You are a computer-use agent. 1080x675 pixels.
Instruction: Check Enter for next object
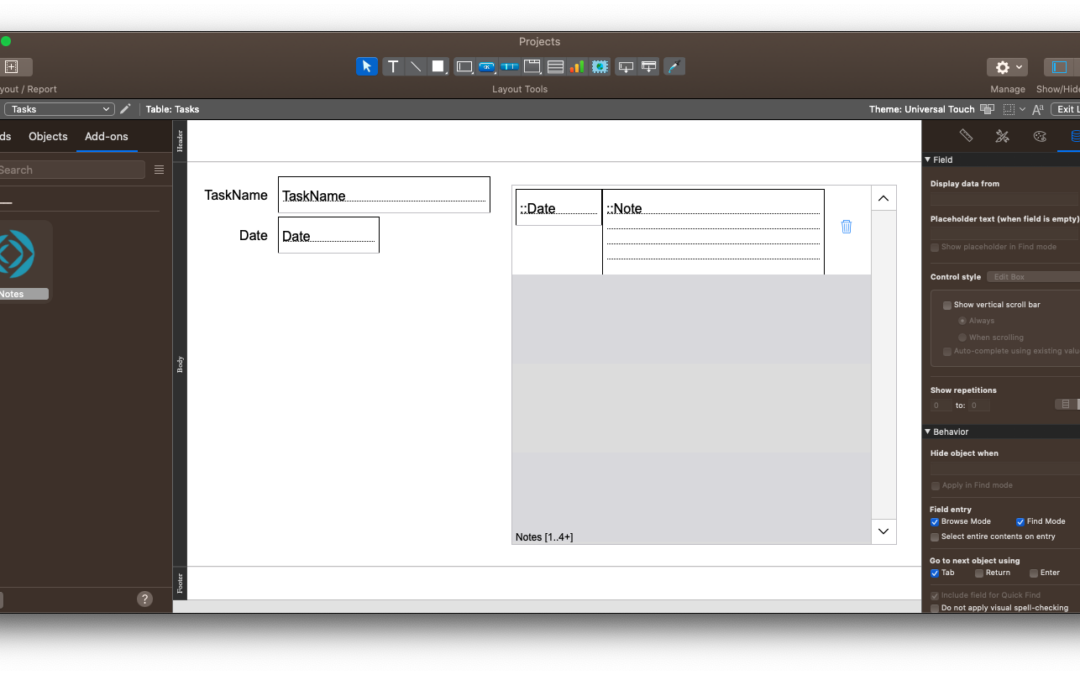1033,573
